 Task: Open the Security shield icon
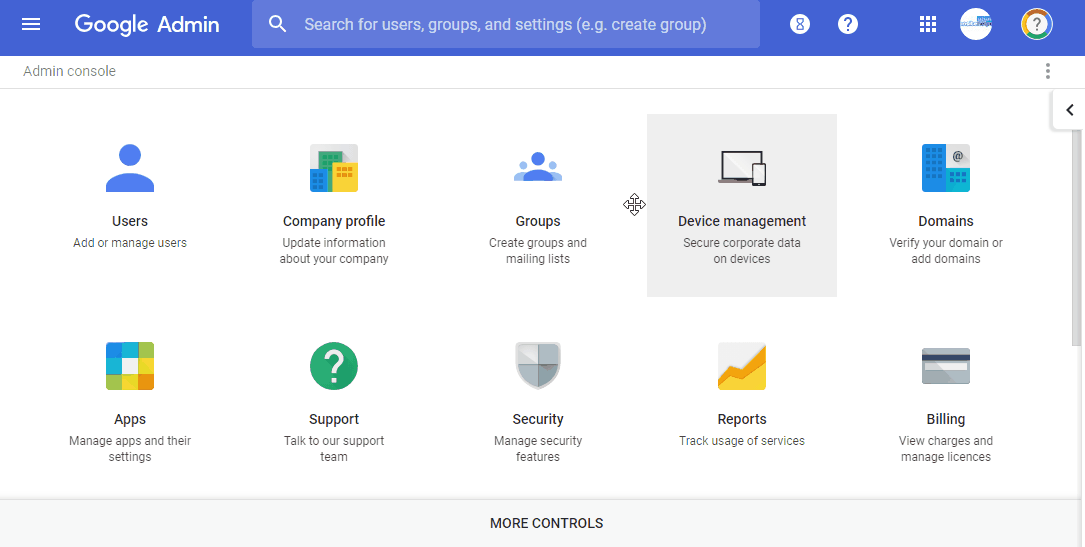point(538,366)
